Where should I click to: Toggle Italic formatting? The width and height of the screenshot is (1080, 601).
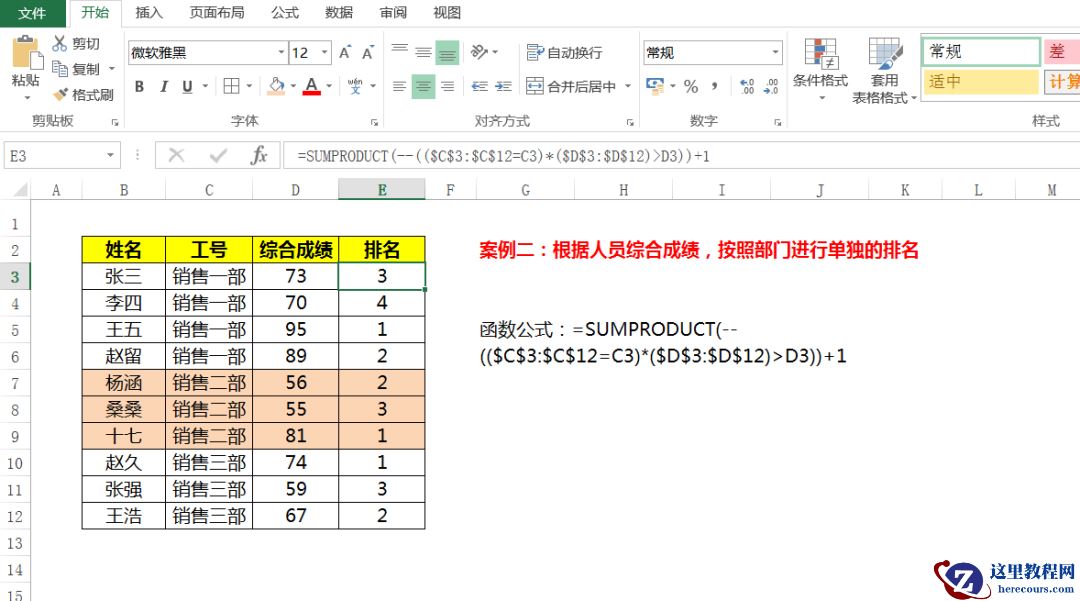pos(164,86)
